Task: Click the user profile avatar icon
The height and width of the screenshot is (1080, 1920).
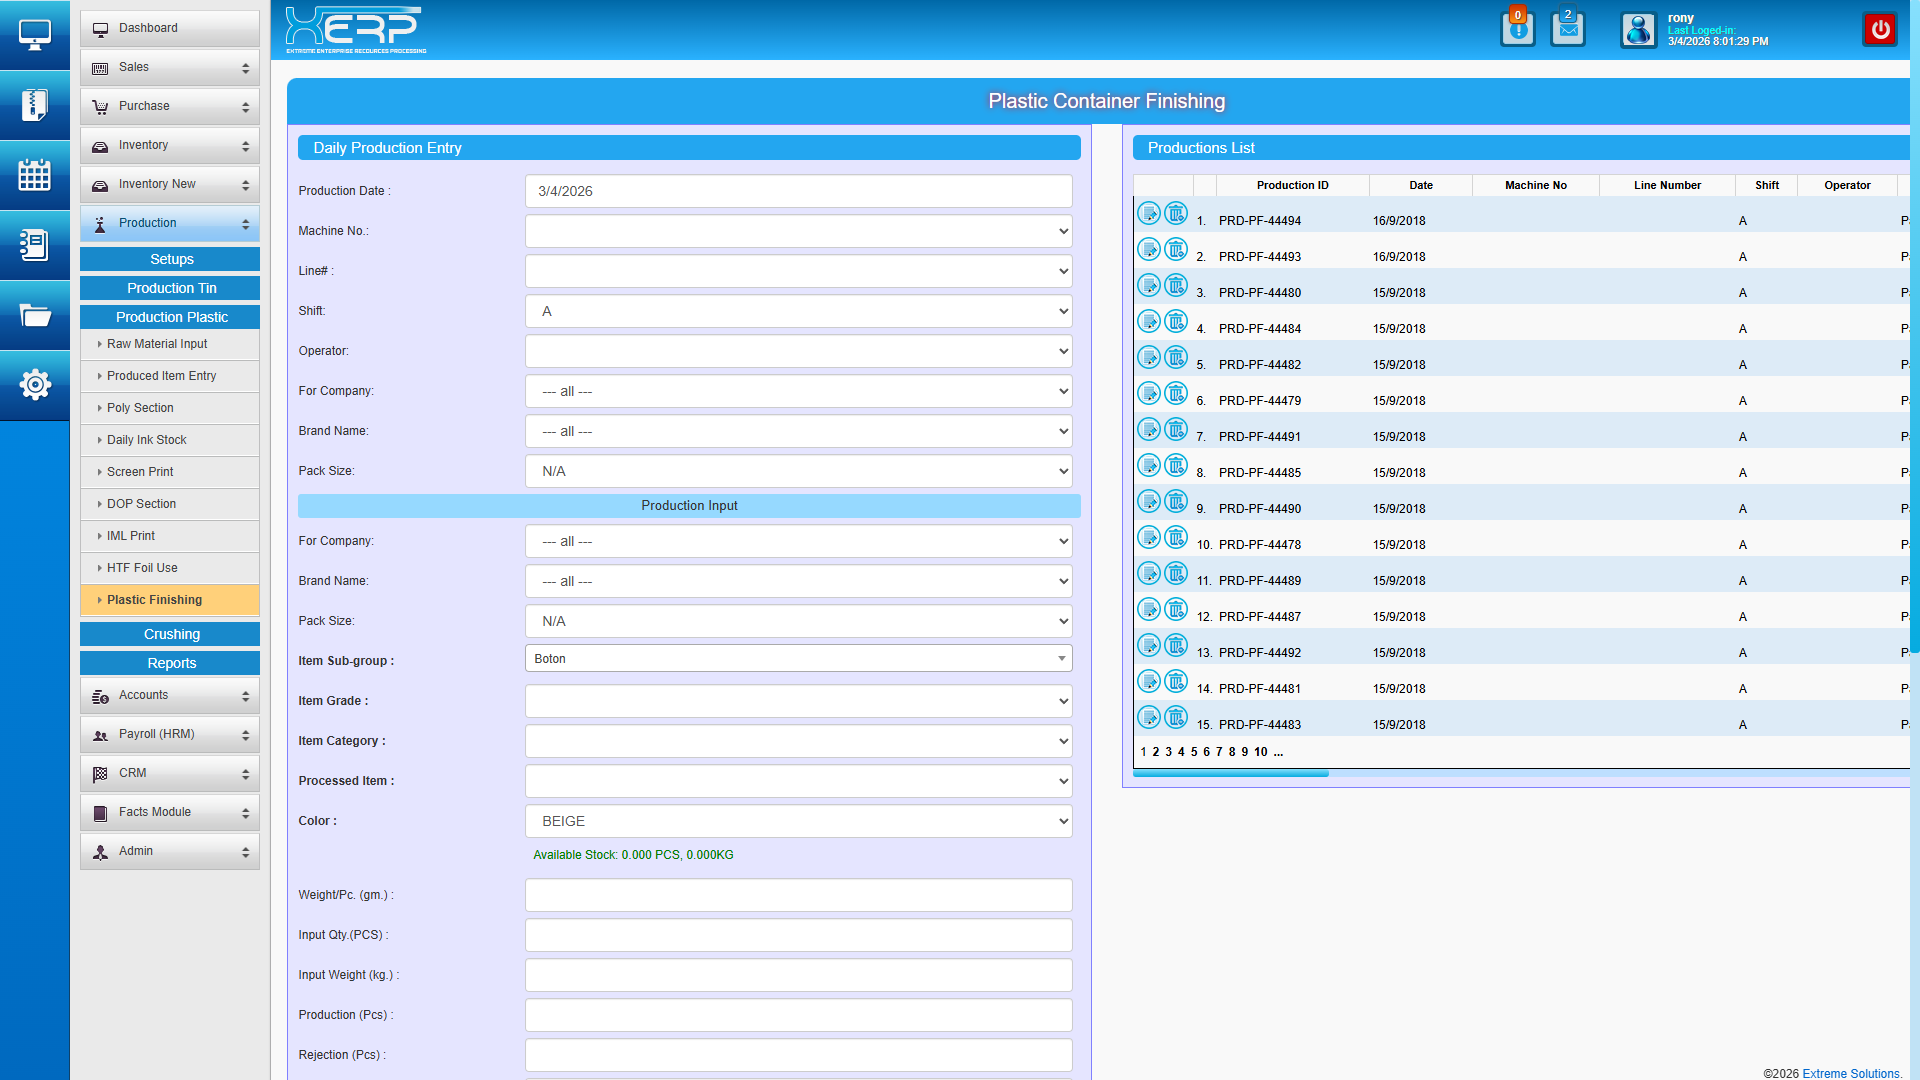Action: (x=1638, y=30)
